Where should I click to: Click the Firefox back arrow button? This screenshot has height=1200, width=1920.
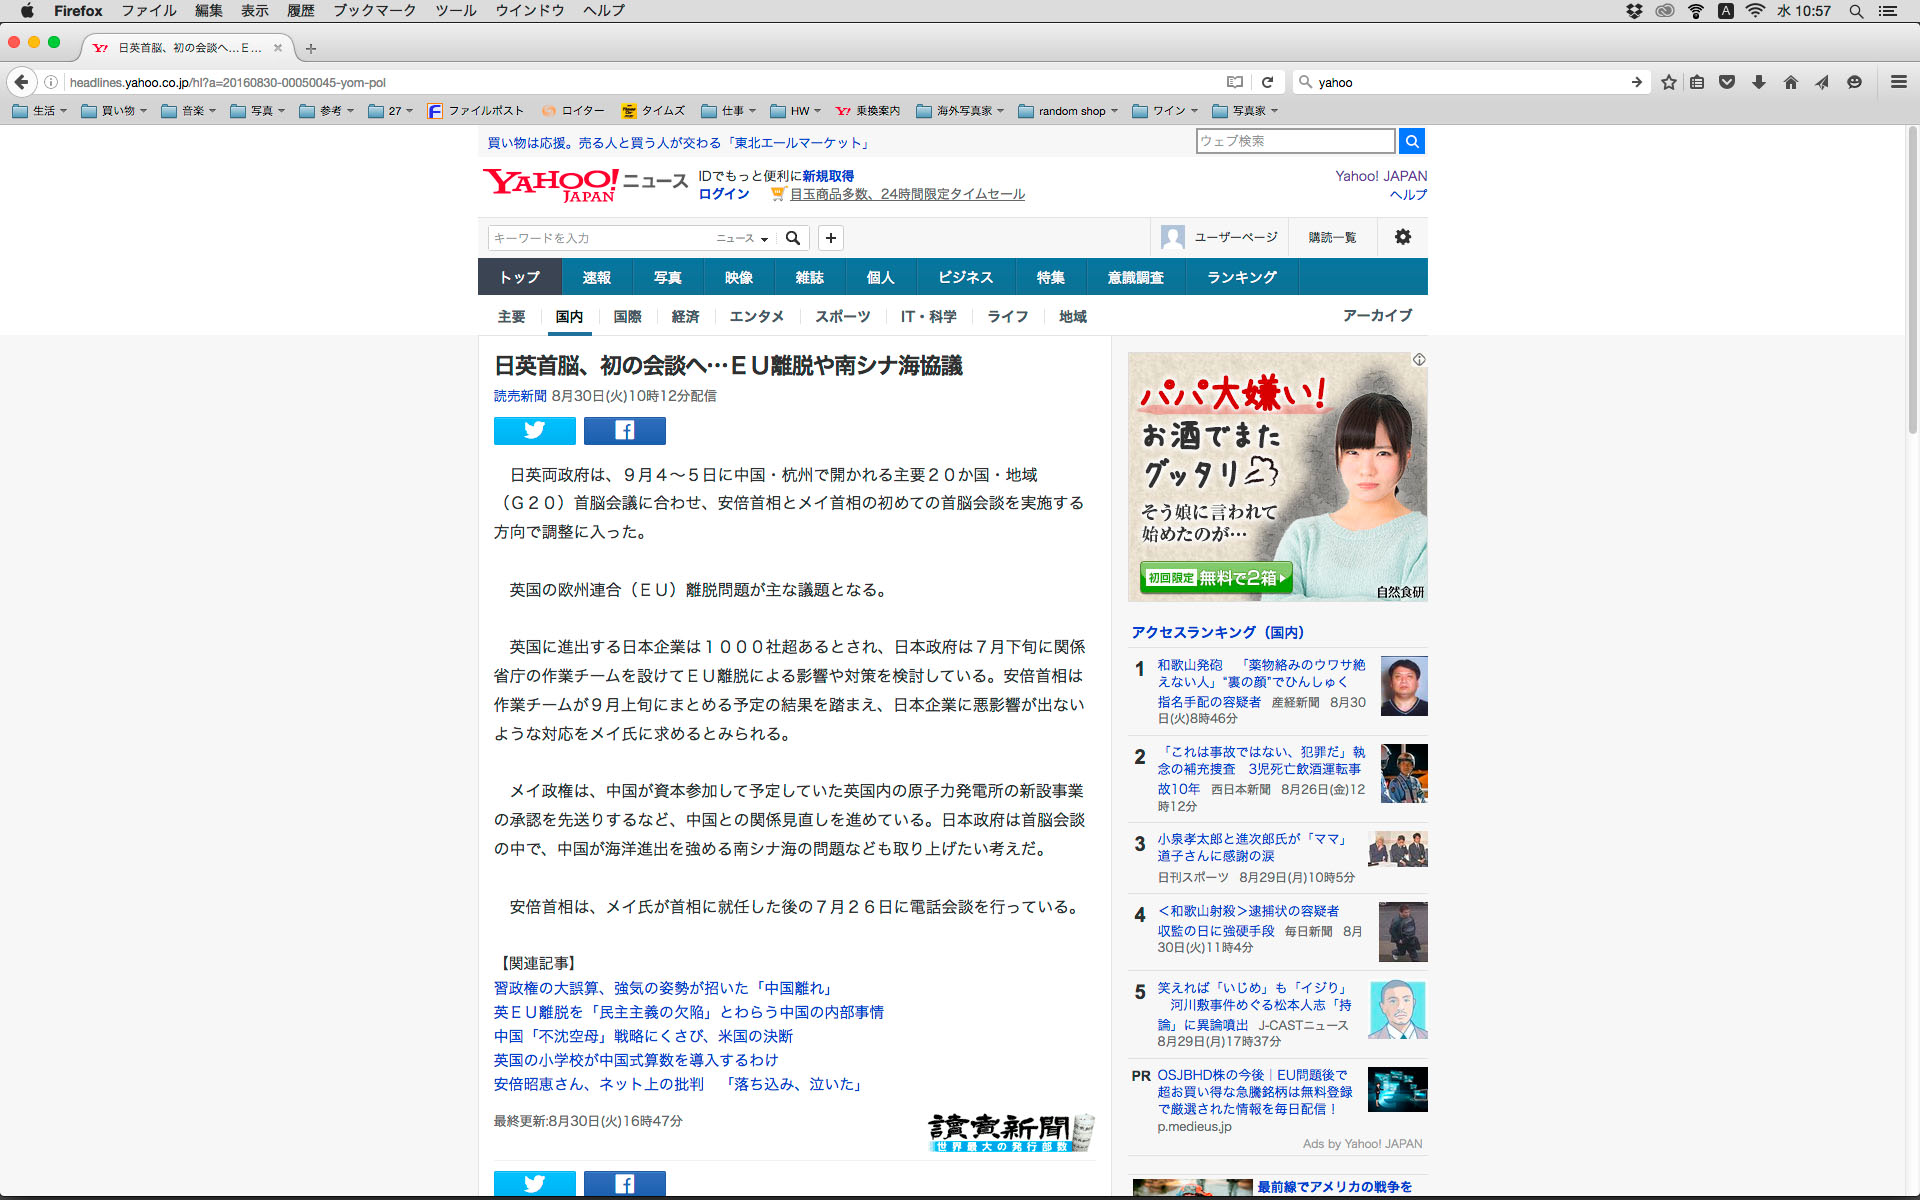22,82
